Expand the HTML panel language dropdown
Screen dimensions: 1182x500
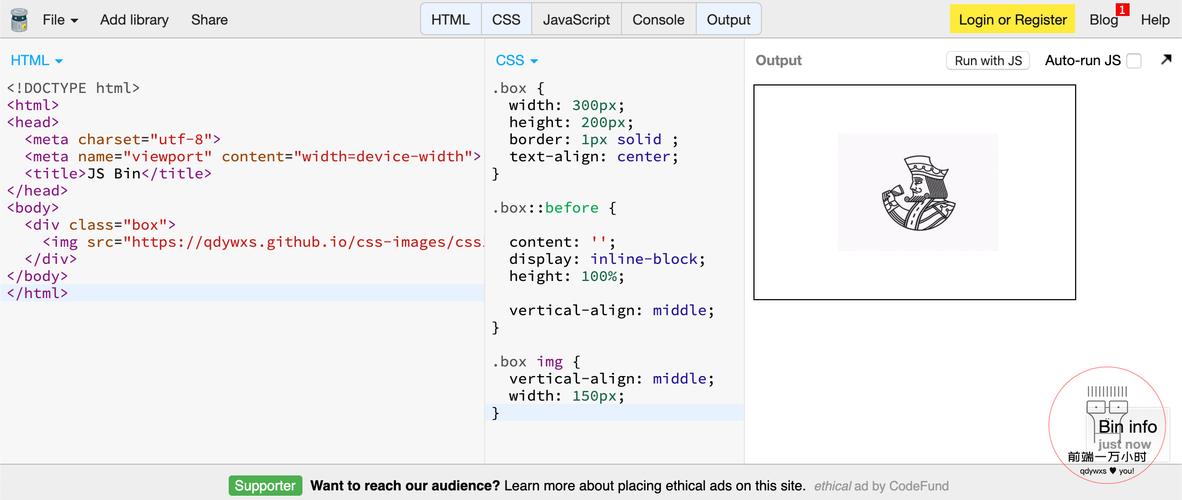tap(36, 60)
